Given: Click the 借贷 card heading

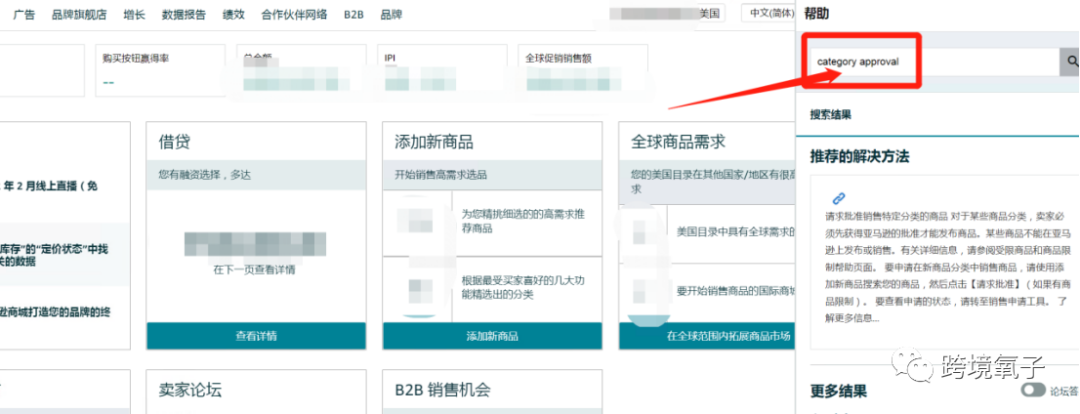Looking at the screenshot, I should tap(175, 143).
